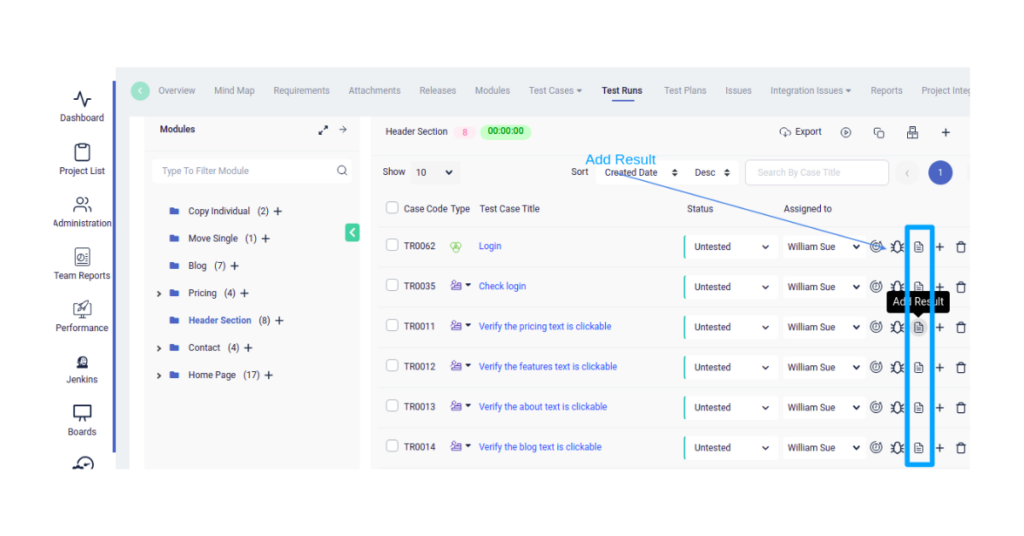Toggle the select-all checkbox in table header
This screenshot has height=536, width=1024.
pyautogui.click(x=392, y=208)
